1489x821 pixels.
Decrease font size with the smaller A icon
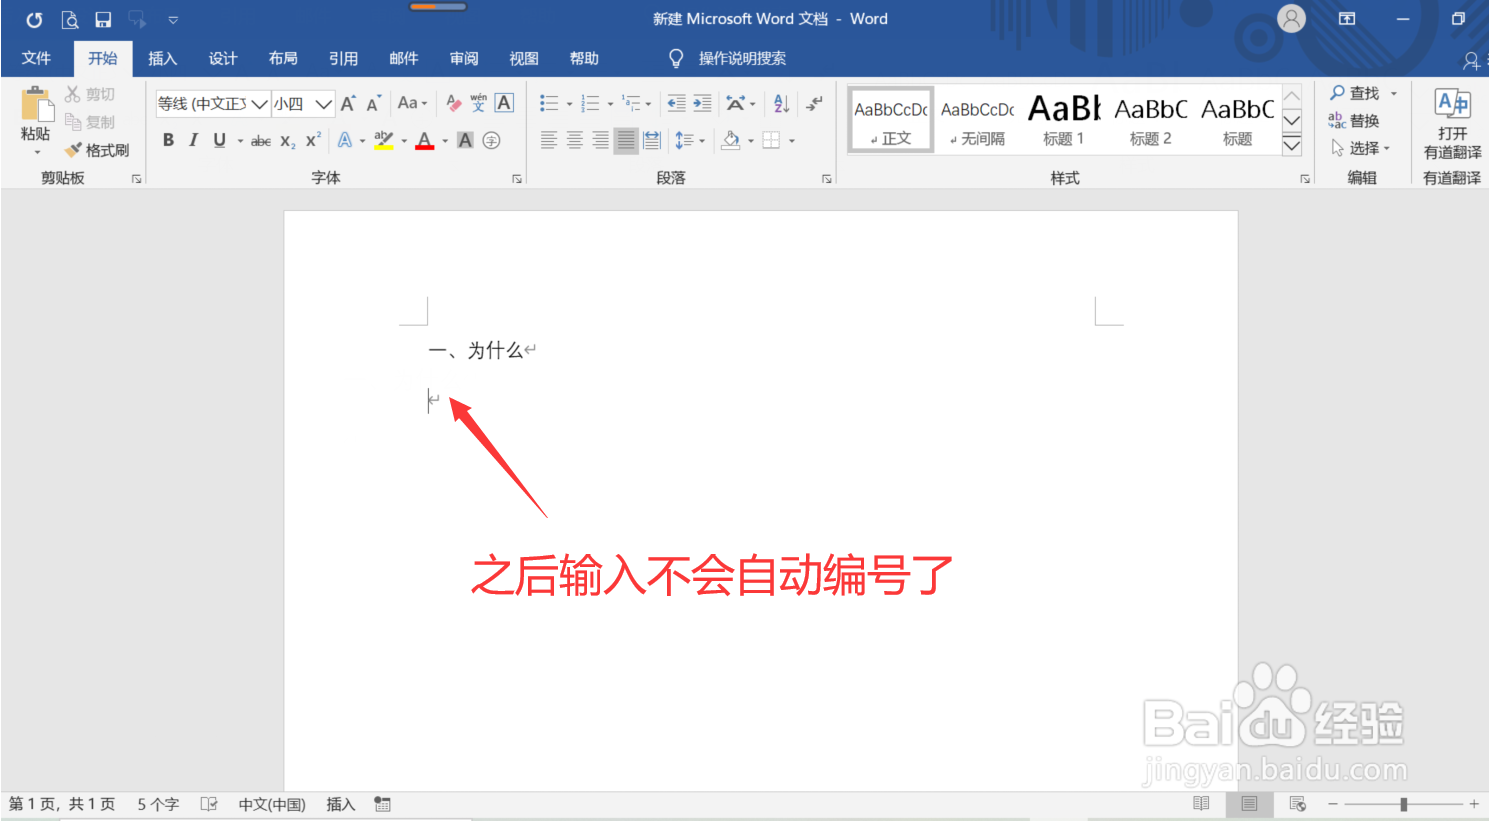click(373, 103)
